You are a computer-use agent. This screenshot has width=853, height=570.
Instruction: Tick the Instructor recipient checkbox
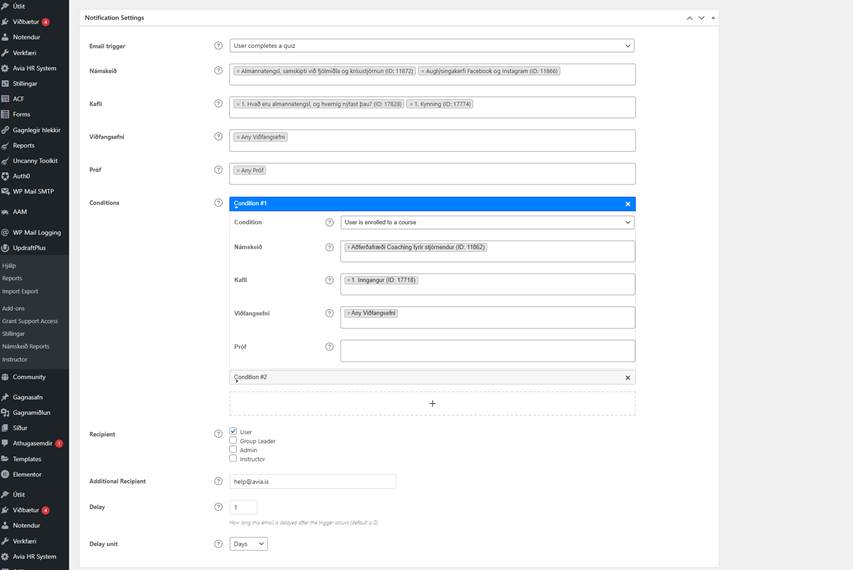233,459
